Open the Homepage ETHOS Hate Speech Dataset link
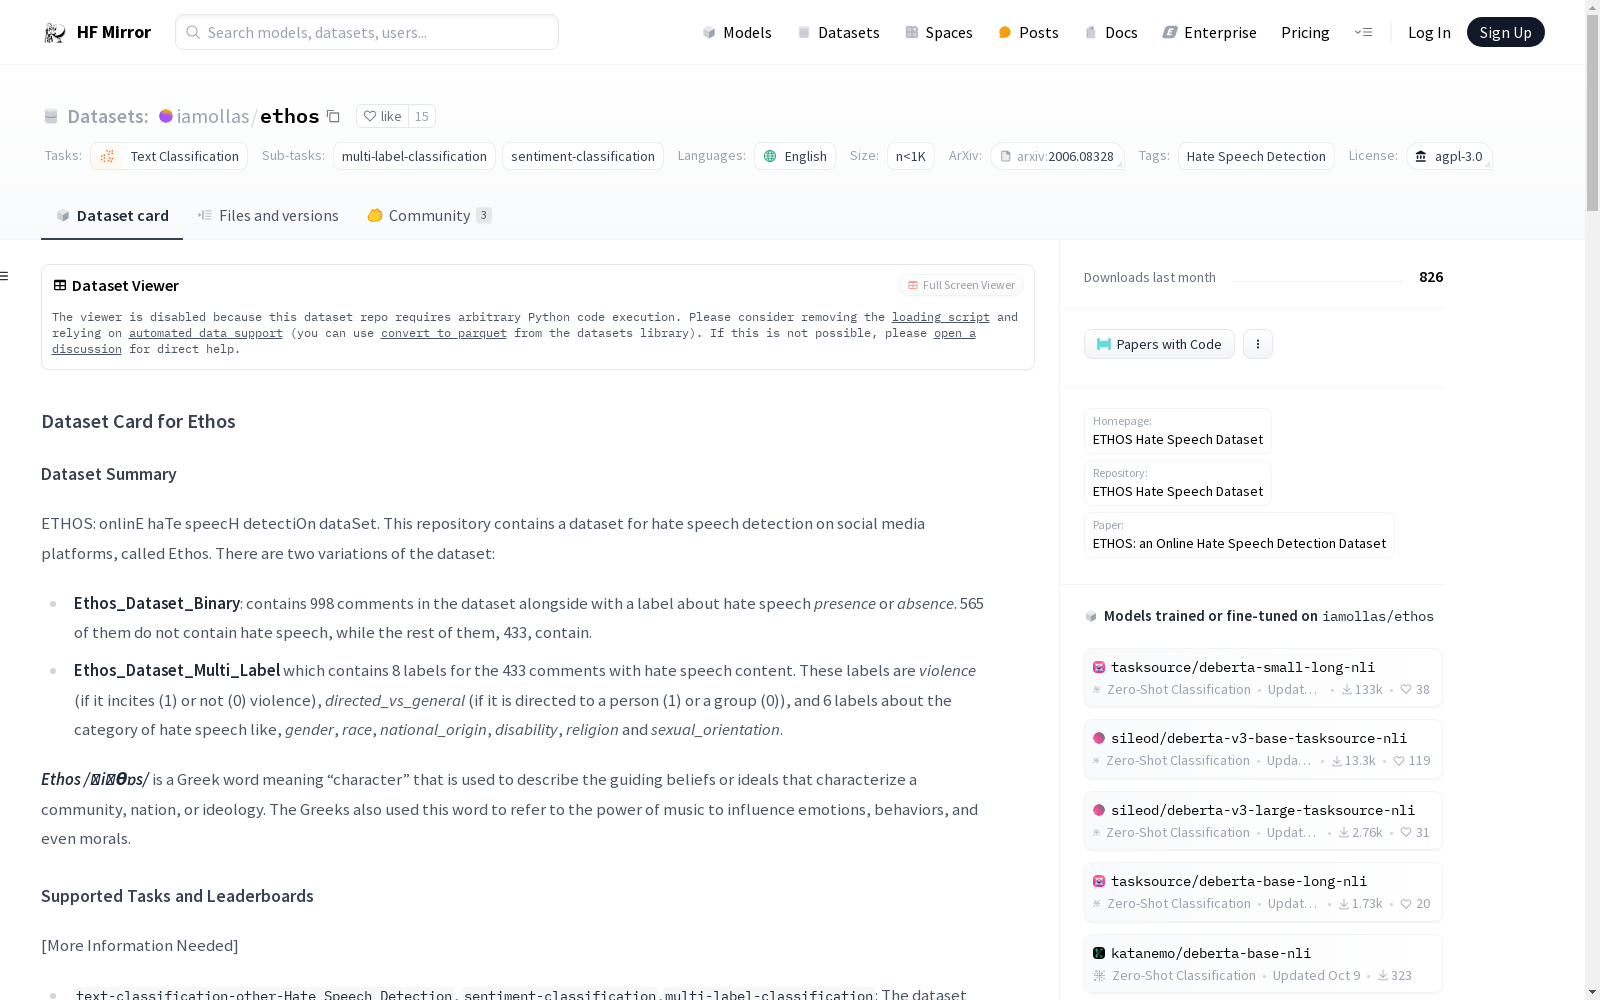Image resolution: width=1600 pixels, height=1000 pixels. click(1178, 431)
